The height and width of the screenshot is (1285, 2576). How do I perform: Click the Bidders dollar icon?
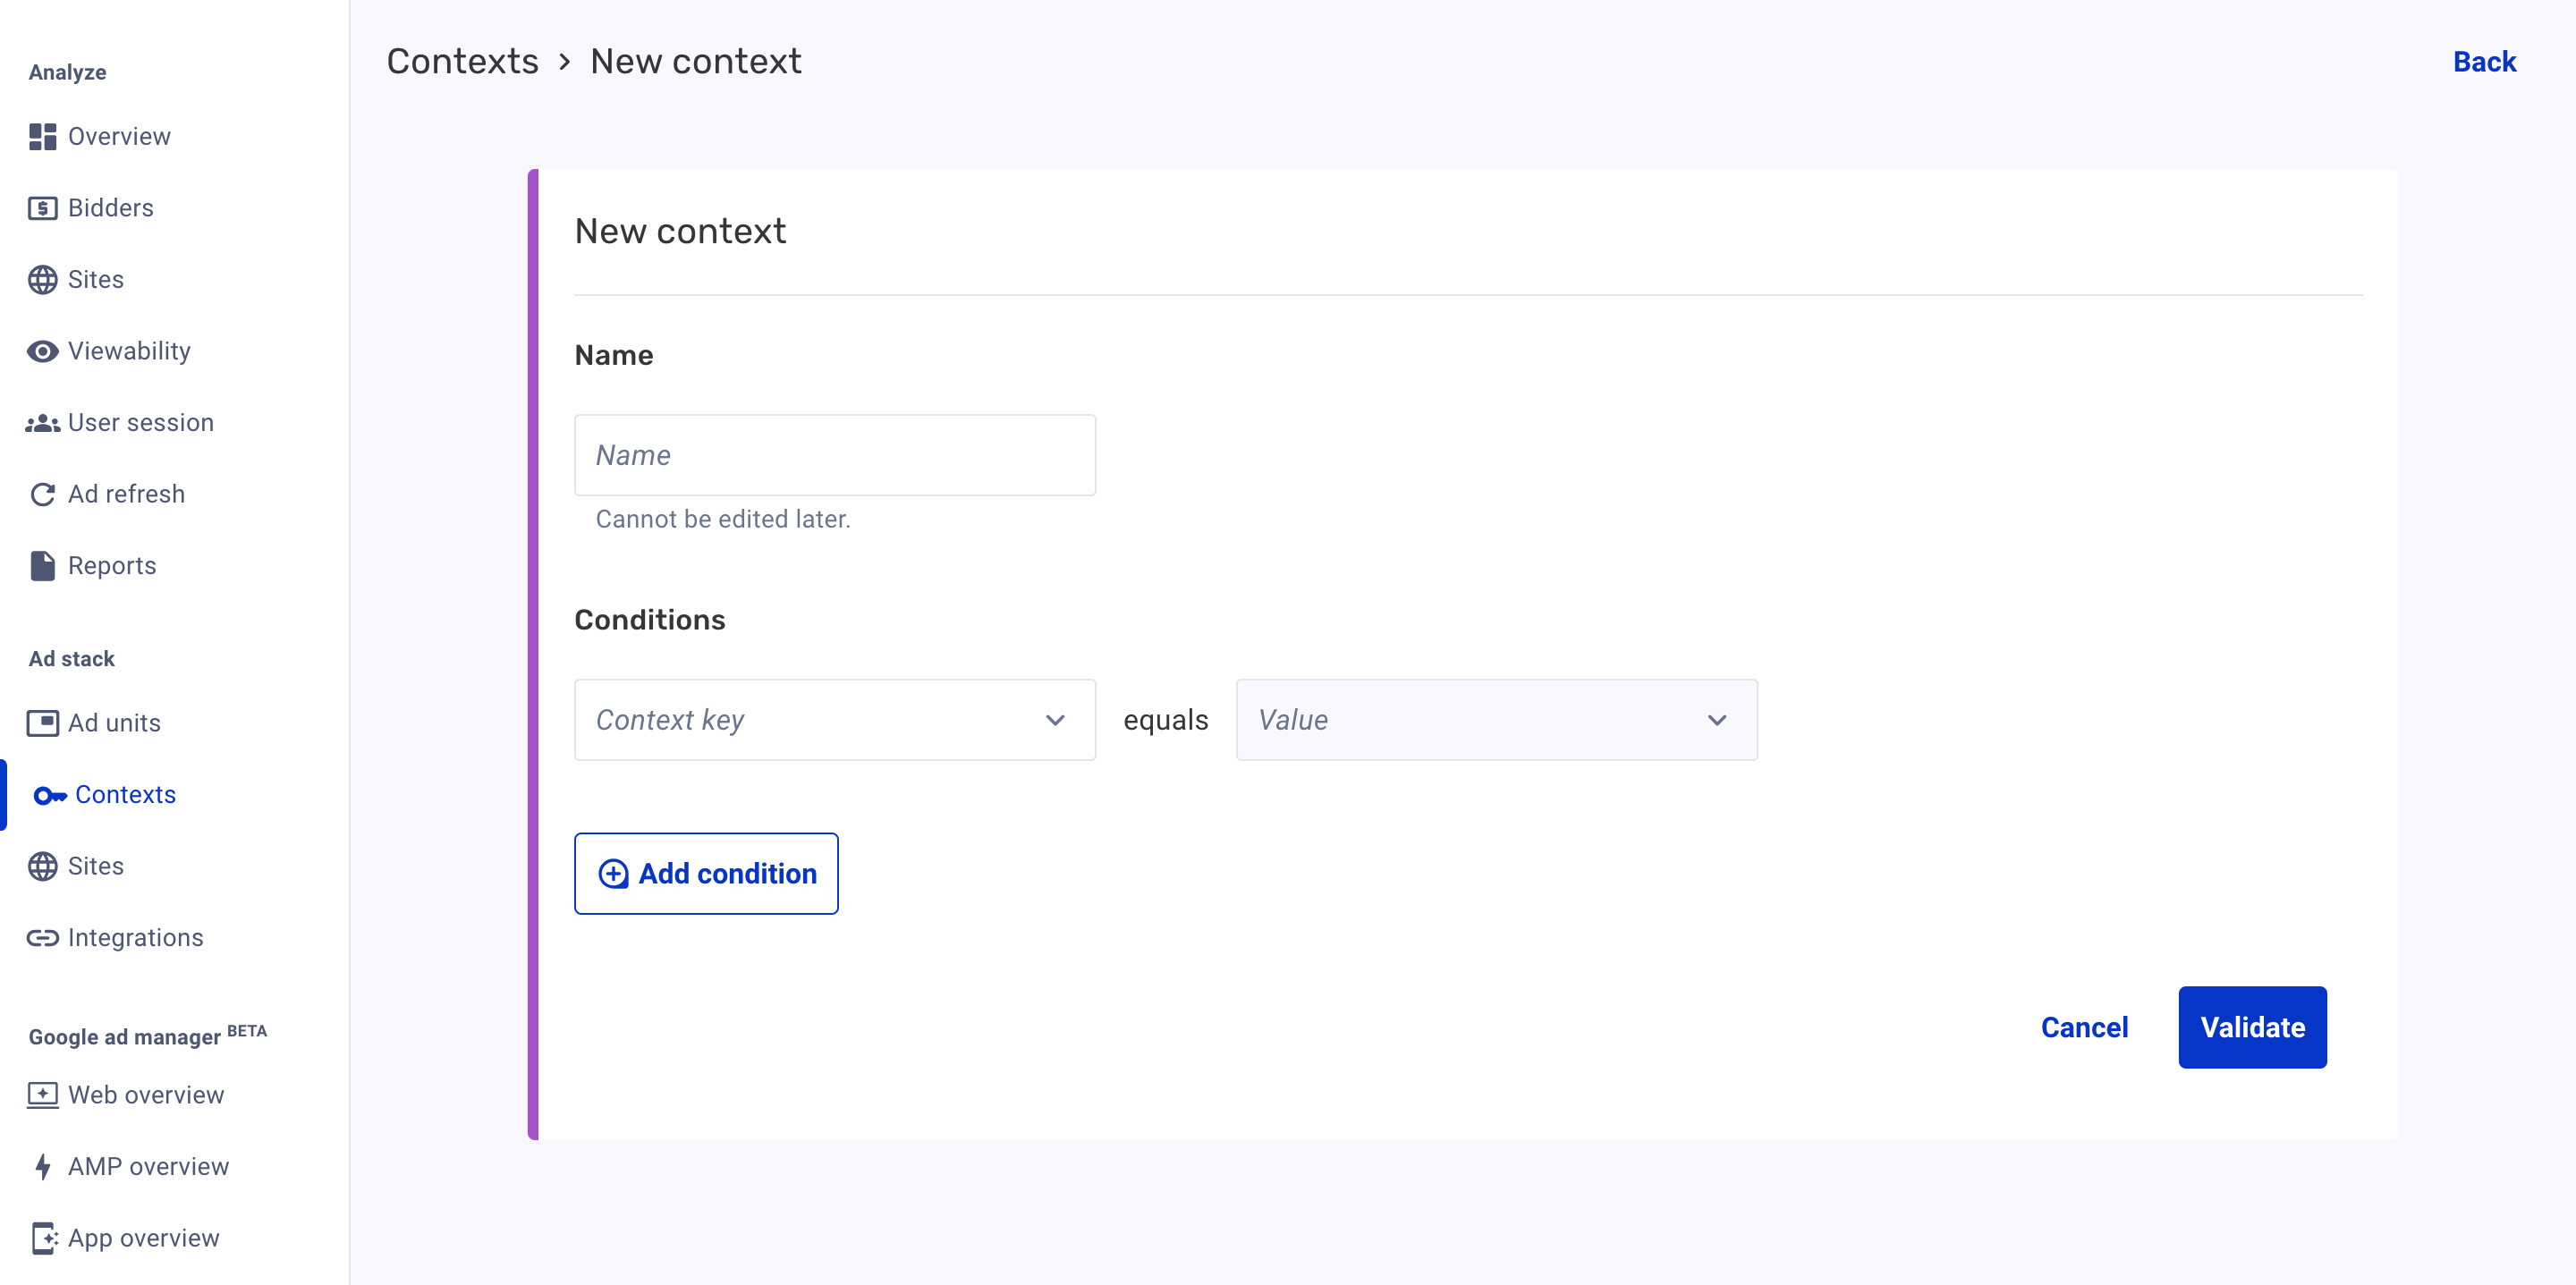(x=42, y=208)
